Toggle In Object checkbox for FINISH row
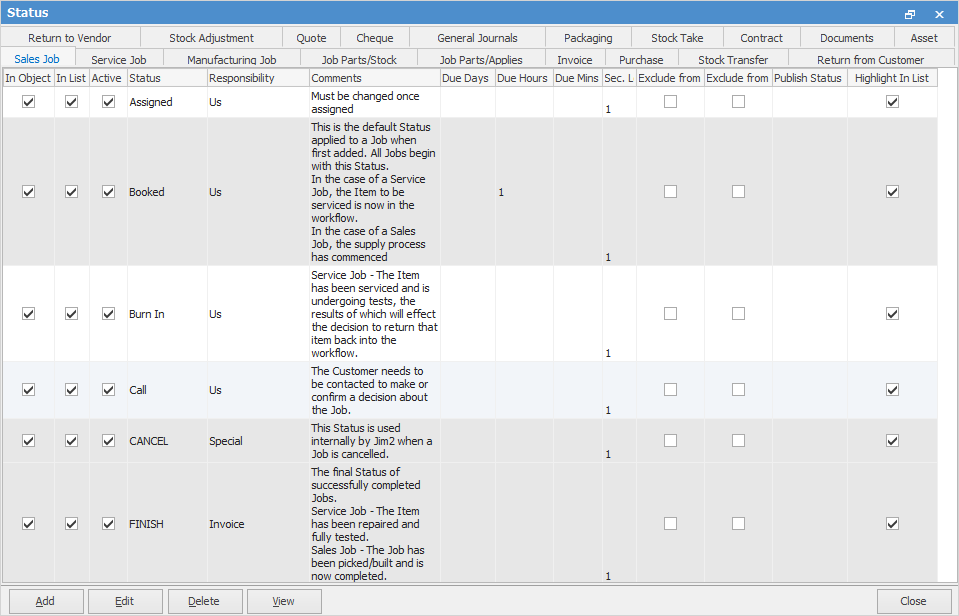This screenshot has width=959, height=616. point(28,524)
